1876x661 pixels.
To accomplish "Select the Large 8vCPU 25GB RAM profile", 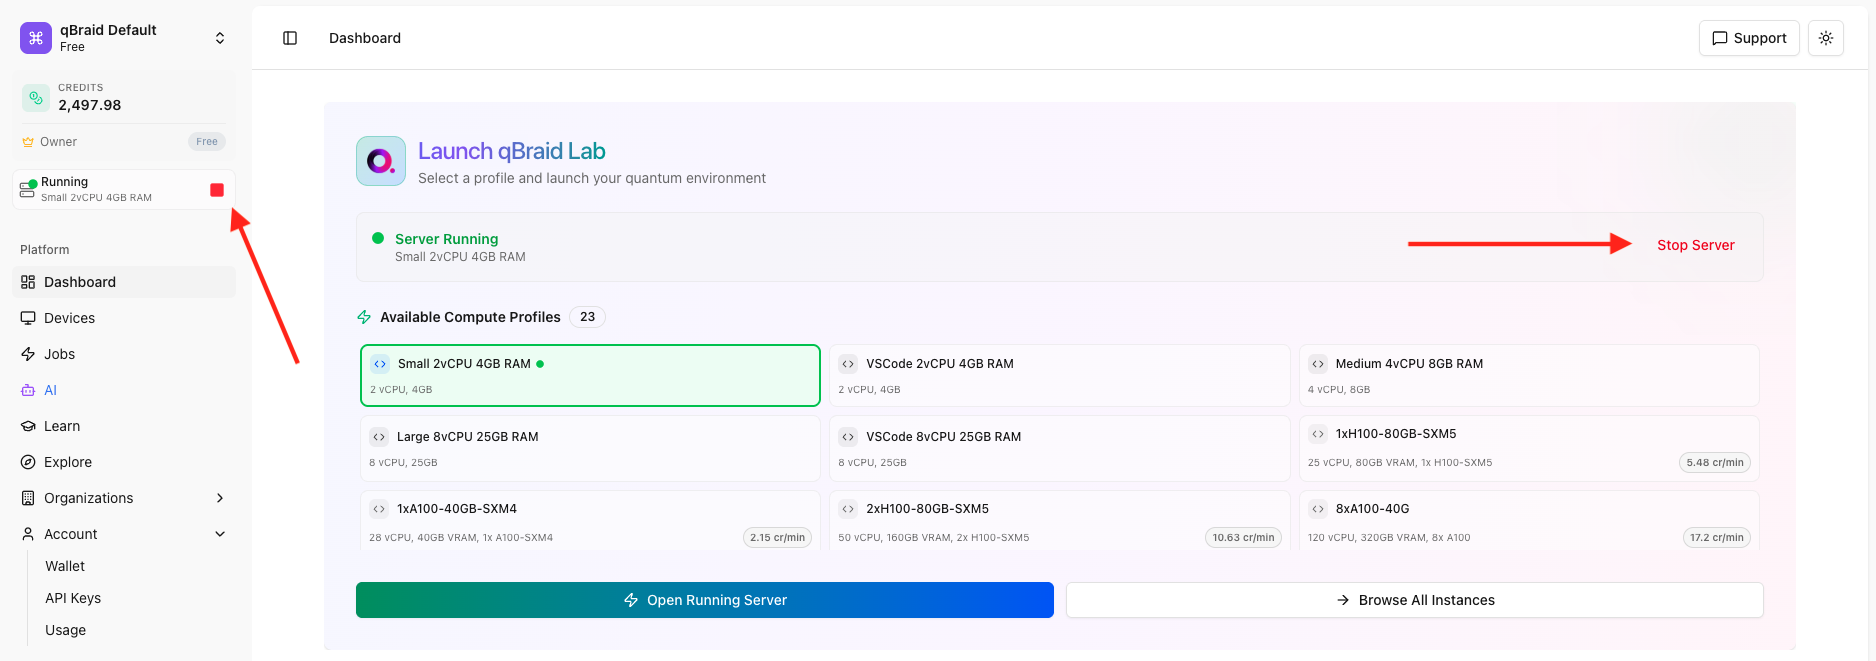I will coord(590,449).
